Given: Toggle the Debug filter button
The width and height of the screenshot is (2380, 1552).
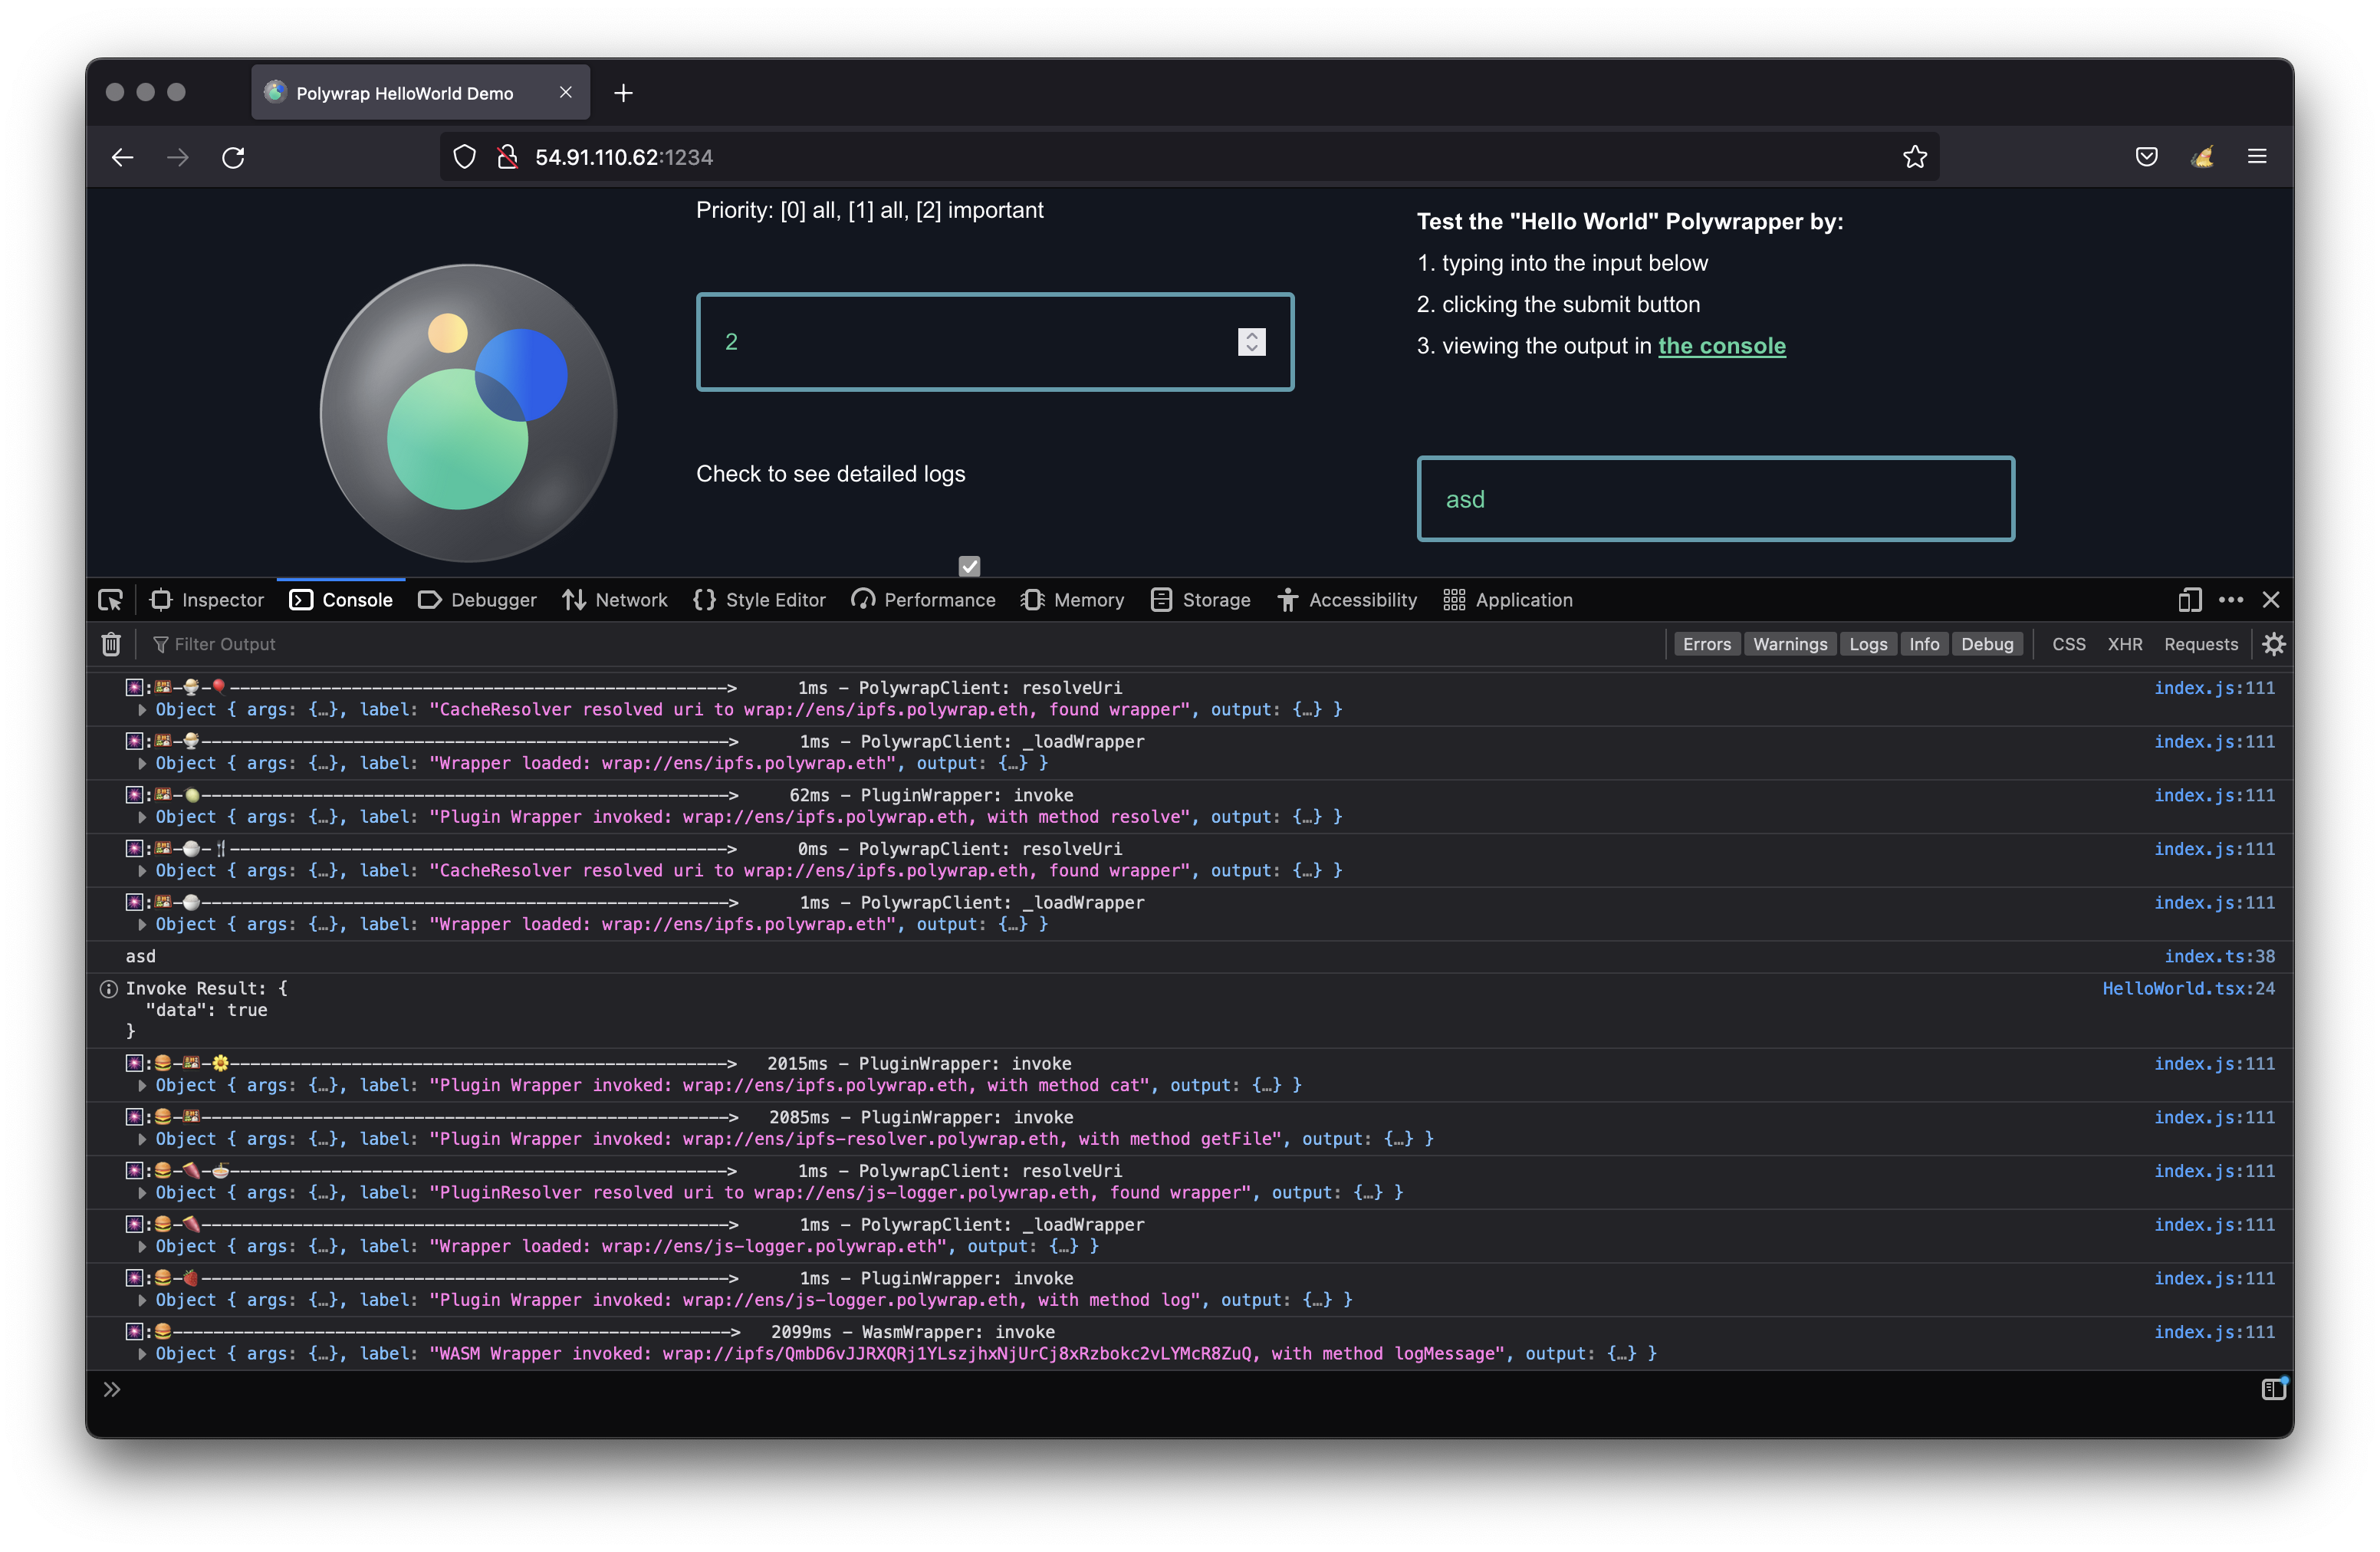Looking at the screenshot, I should click(x=1986, y=644).
